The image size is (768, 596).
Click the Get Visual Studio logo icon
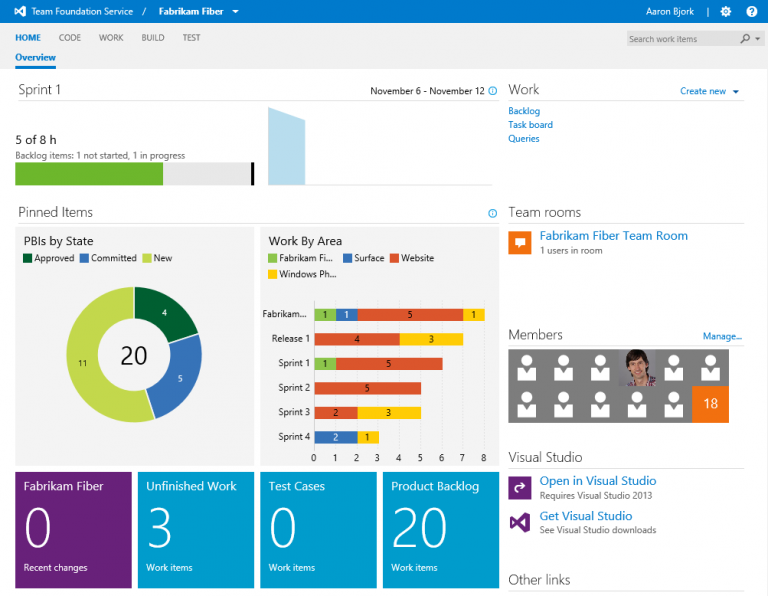[520, 522]
